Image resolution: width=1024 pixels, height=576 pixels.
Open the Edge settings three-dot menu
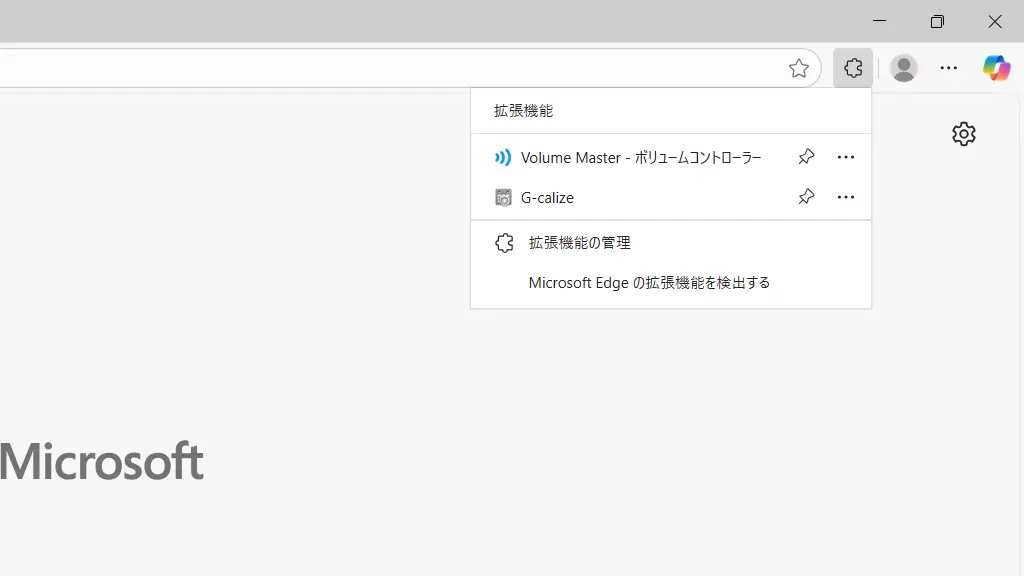pyautogui.click(x=948, y=68)
